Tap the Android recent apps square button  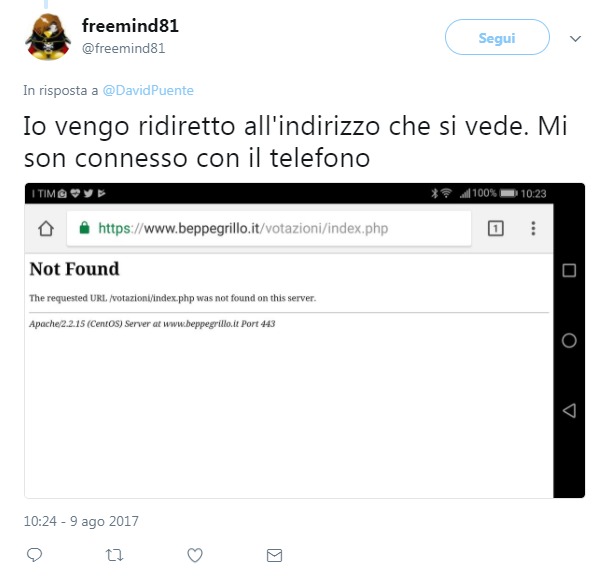569,270
